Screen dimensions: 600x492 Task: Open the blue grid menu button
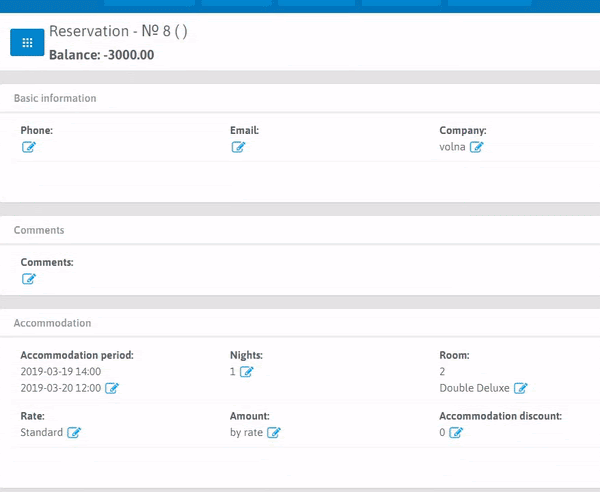(27, 43)
